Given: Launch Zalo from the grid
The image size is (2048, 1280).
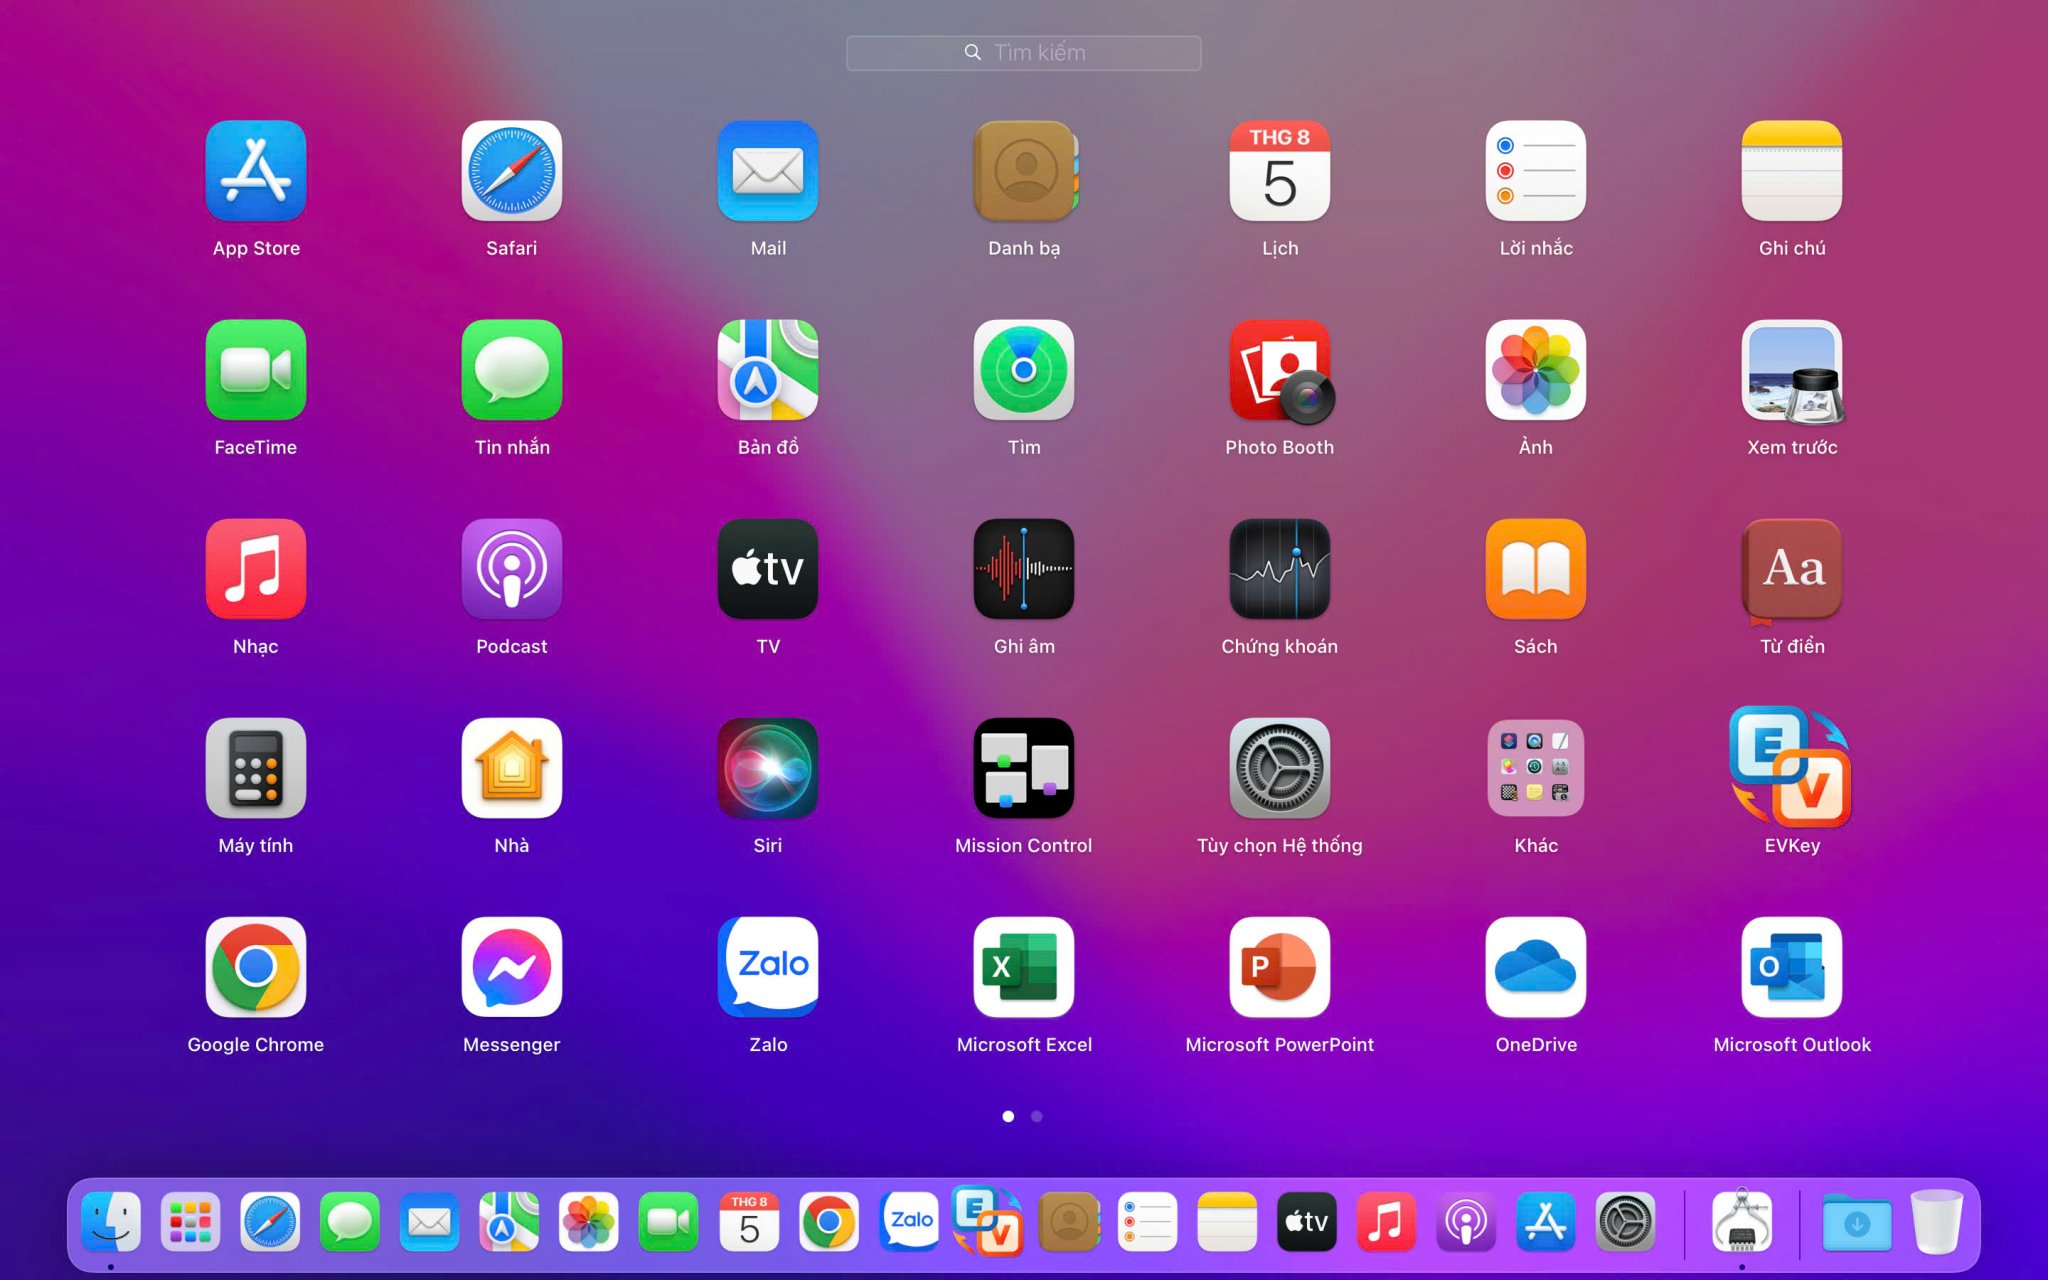Looking at the screenshot, I should [768, 967].
